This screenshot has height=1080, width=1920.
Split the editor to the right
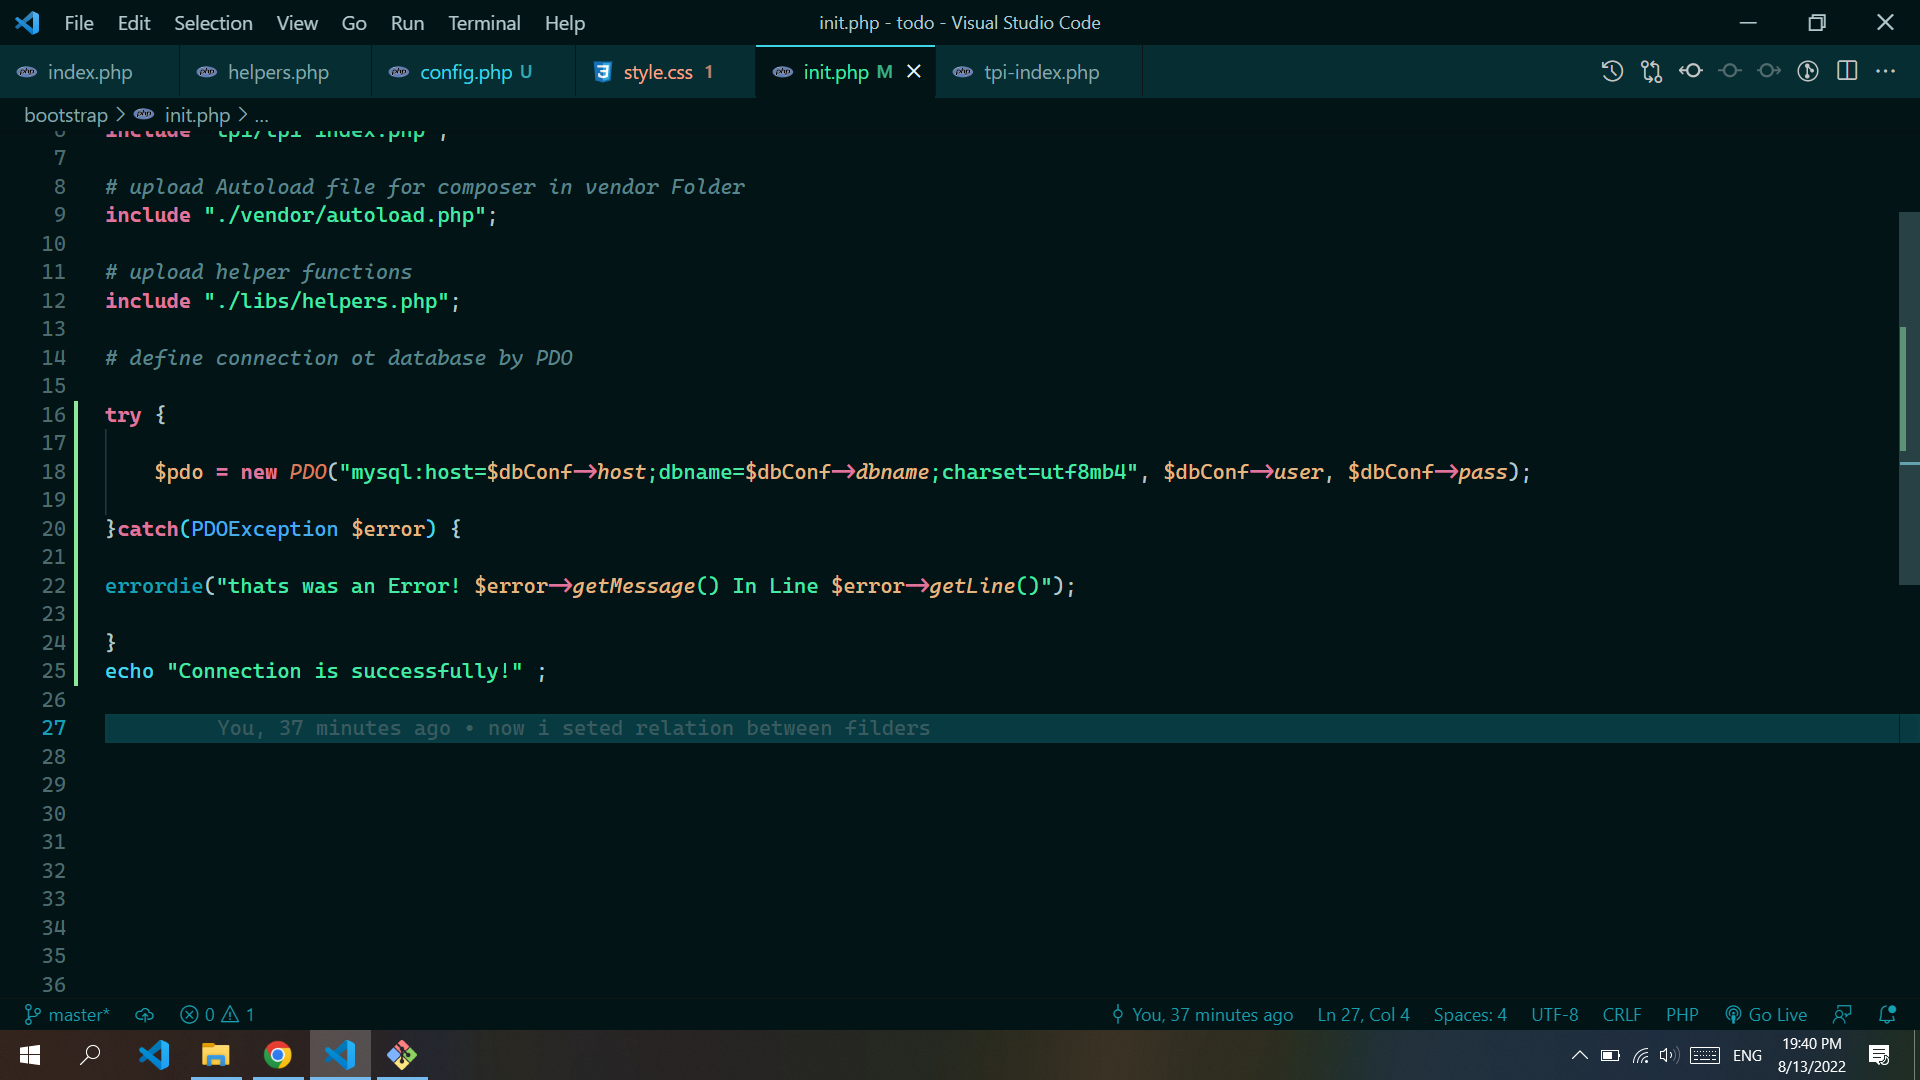(x=1847, y=71)
